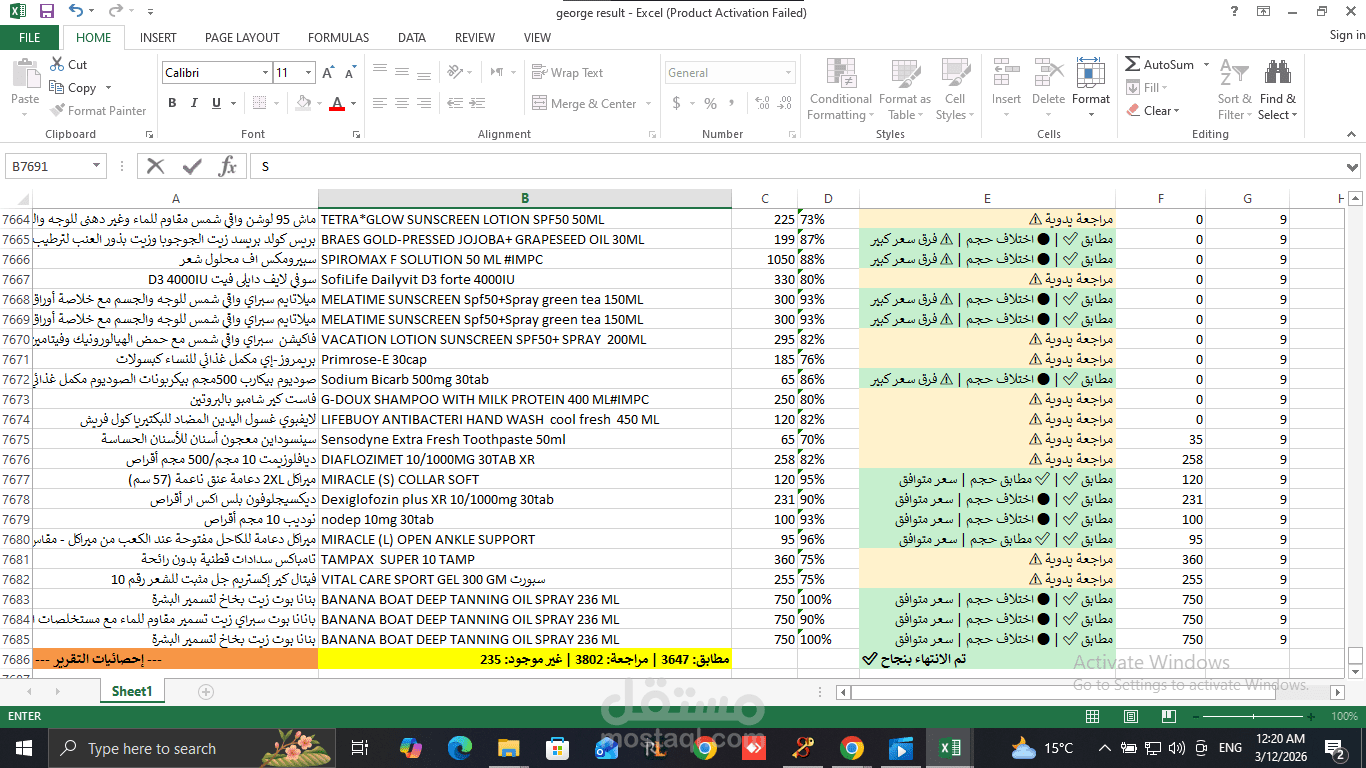
Task: Click the taskbar search box
Action: [x=192, y=748]
